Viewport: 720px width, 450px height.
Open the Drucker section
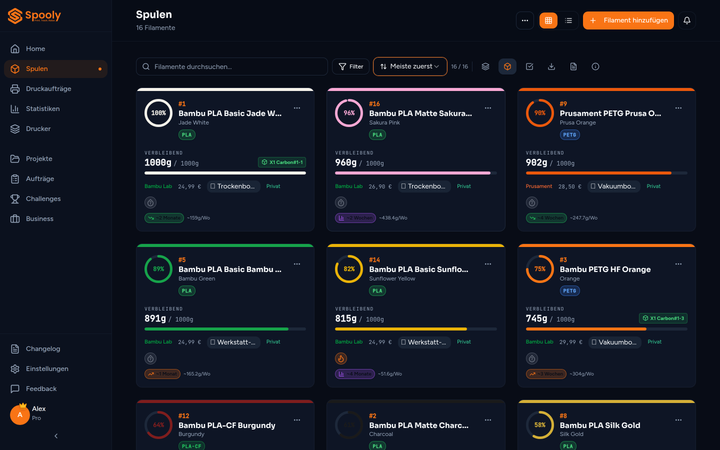tap(56, 129)
